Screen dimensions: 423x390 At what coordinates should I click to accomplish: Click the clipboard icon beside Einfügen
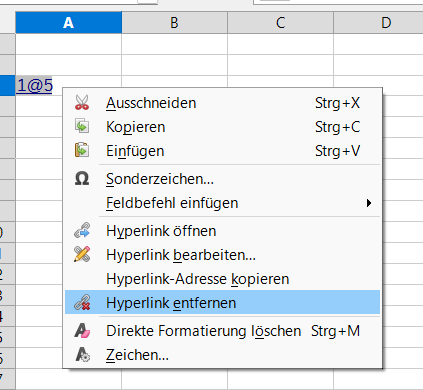coord(82,150)
